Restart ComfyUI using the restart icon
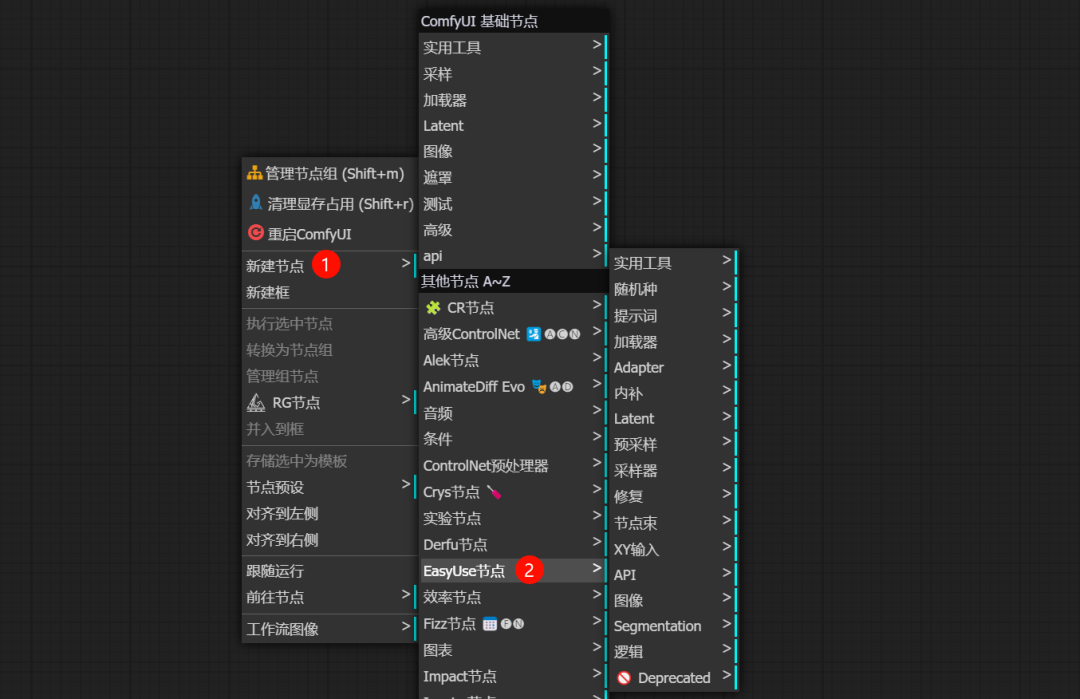Screen dimensions: 1080x699 click(253, 232)
